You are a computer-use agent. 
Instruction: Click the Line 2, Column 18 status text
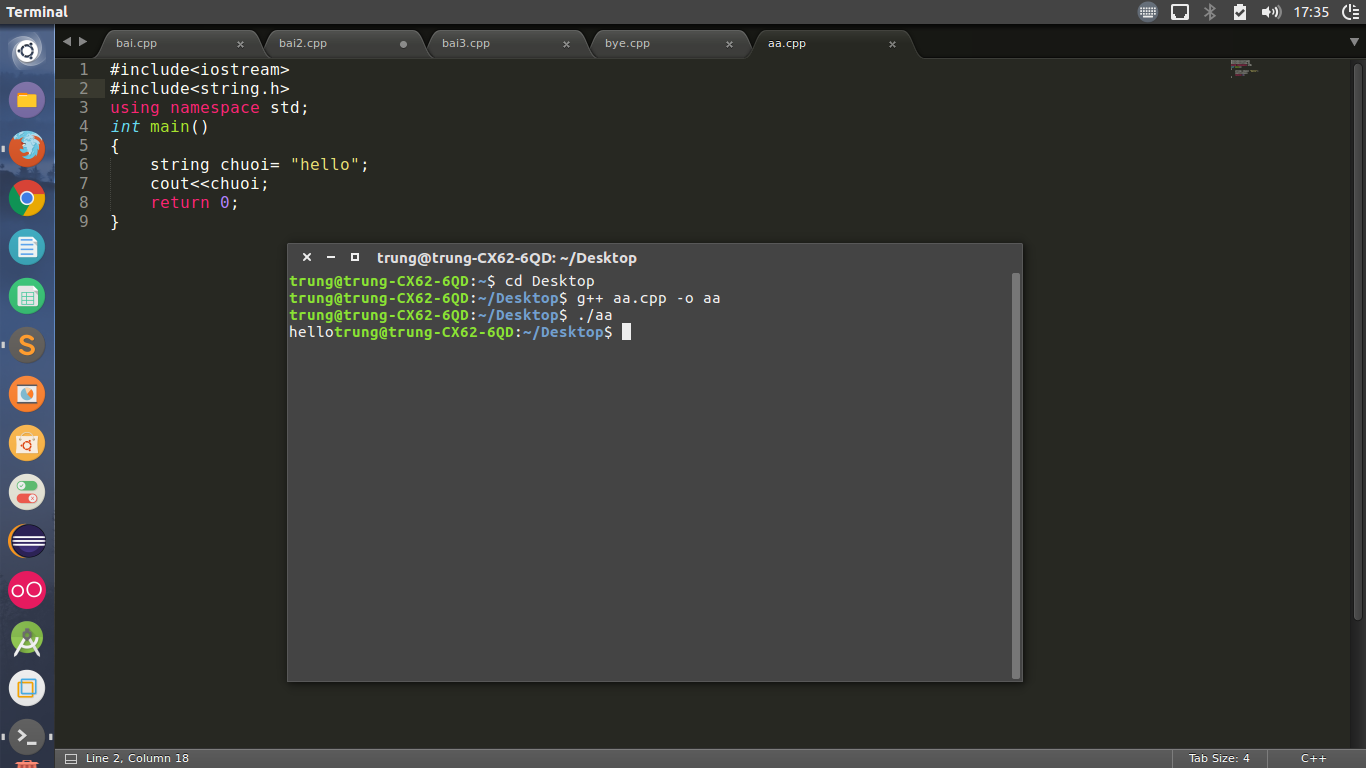click(137, 758)
